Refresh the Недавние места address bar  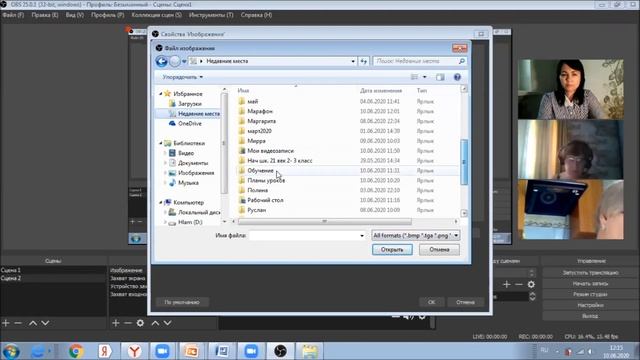click(364, 61)
